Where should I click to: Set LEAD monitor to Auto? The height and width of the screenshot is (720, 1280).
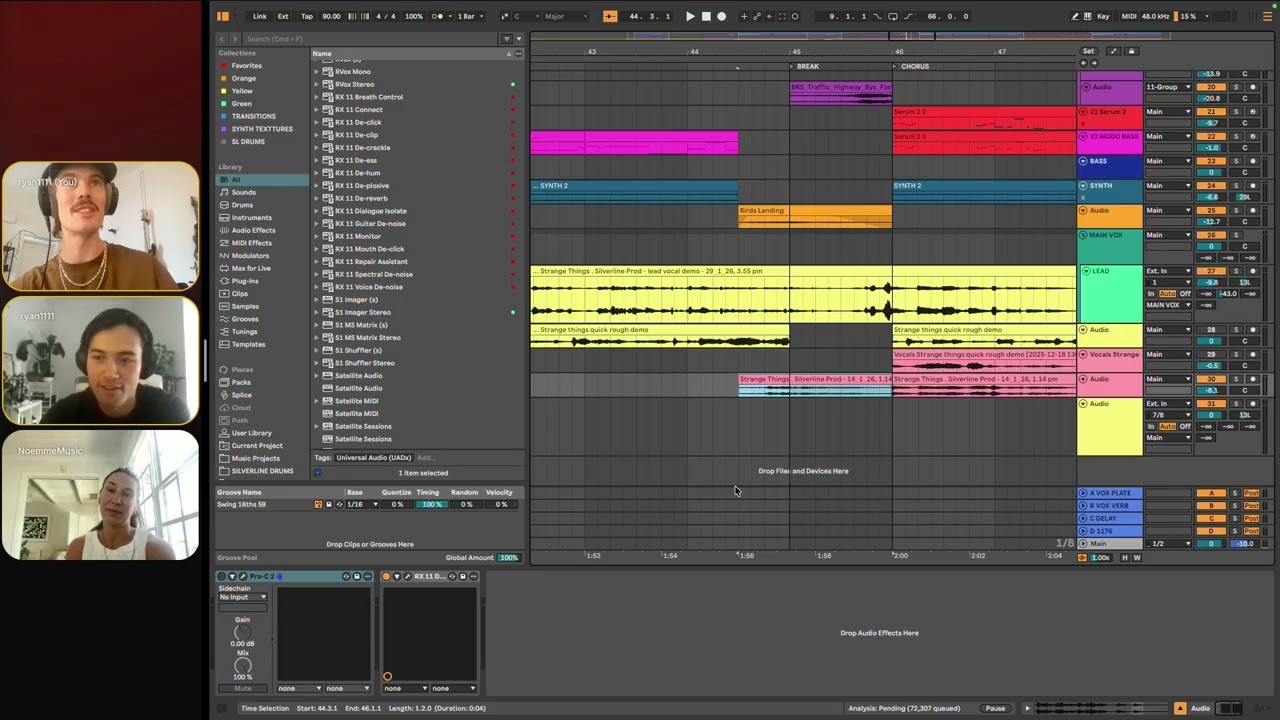tap(1167, 294)
